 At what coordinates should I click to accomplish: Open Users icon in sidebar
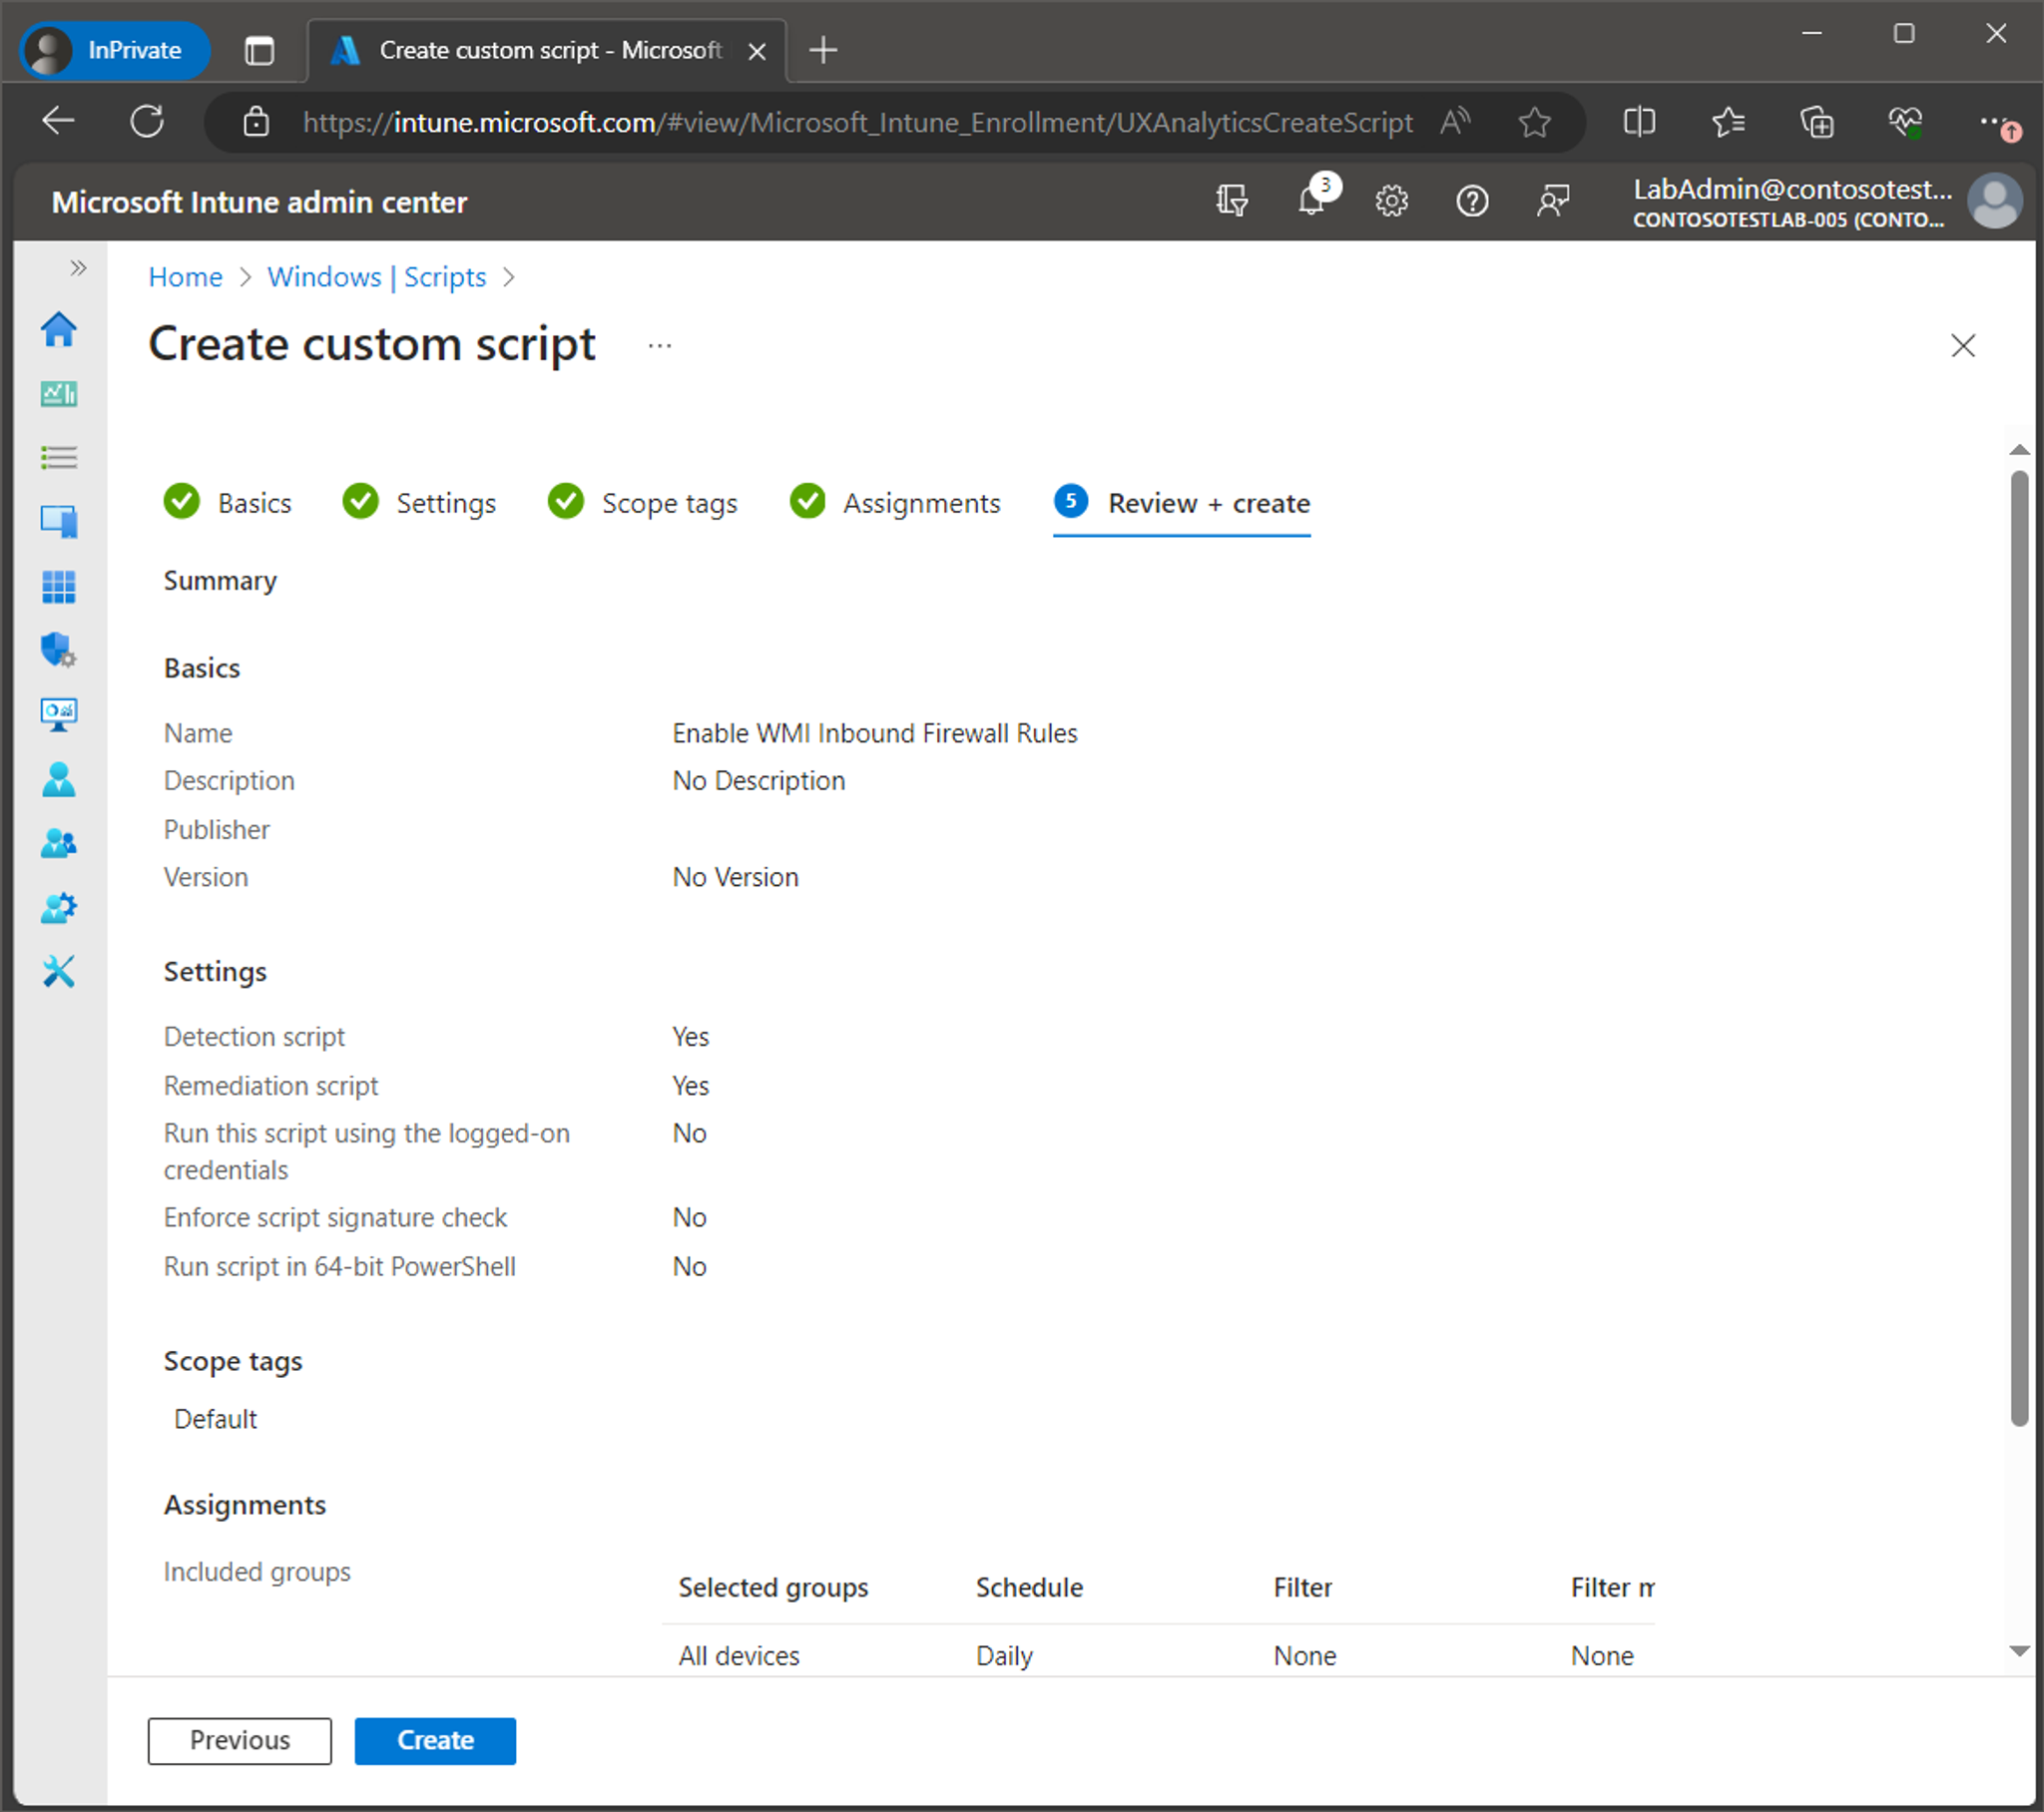pyautogui.click(x=59, y=779)
